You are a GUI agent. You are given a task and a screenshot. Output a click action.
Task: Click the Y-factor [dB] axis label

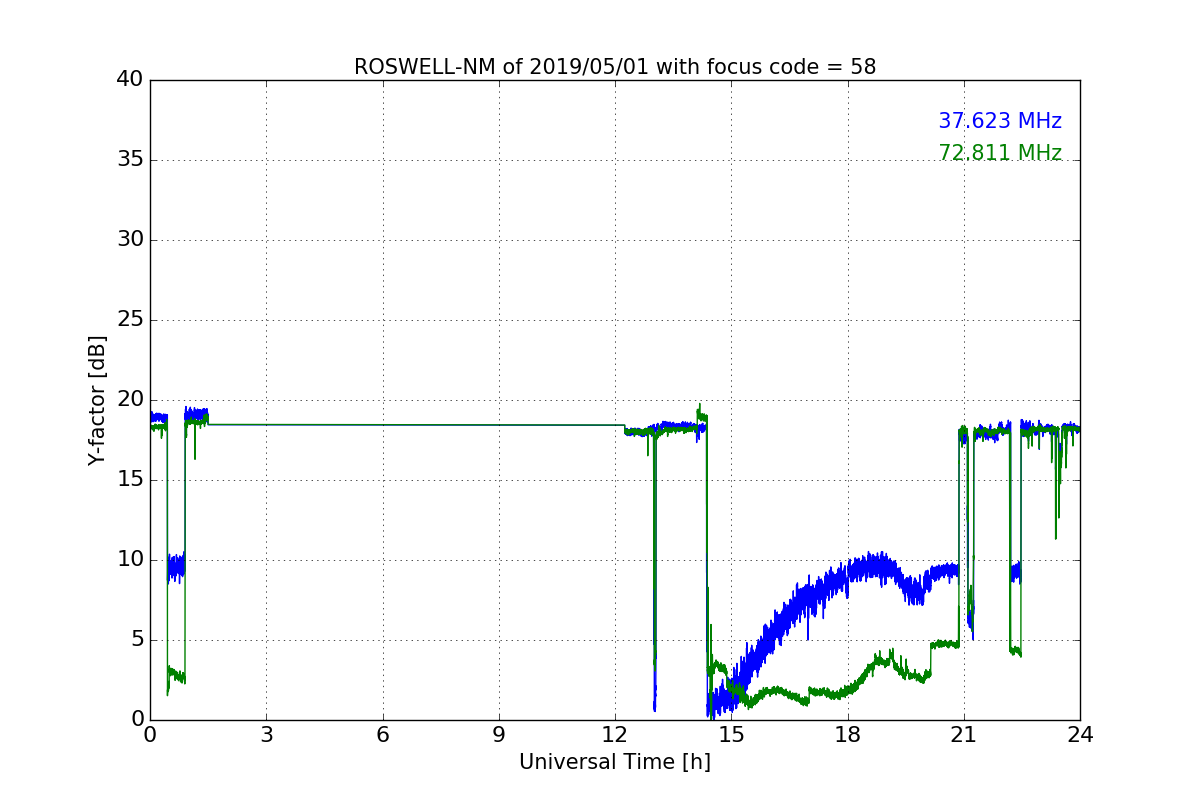click(x=97, y=400)
